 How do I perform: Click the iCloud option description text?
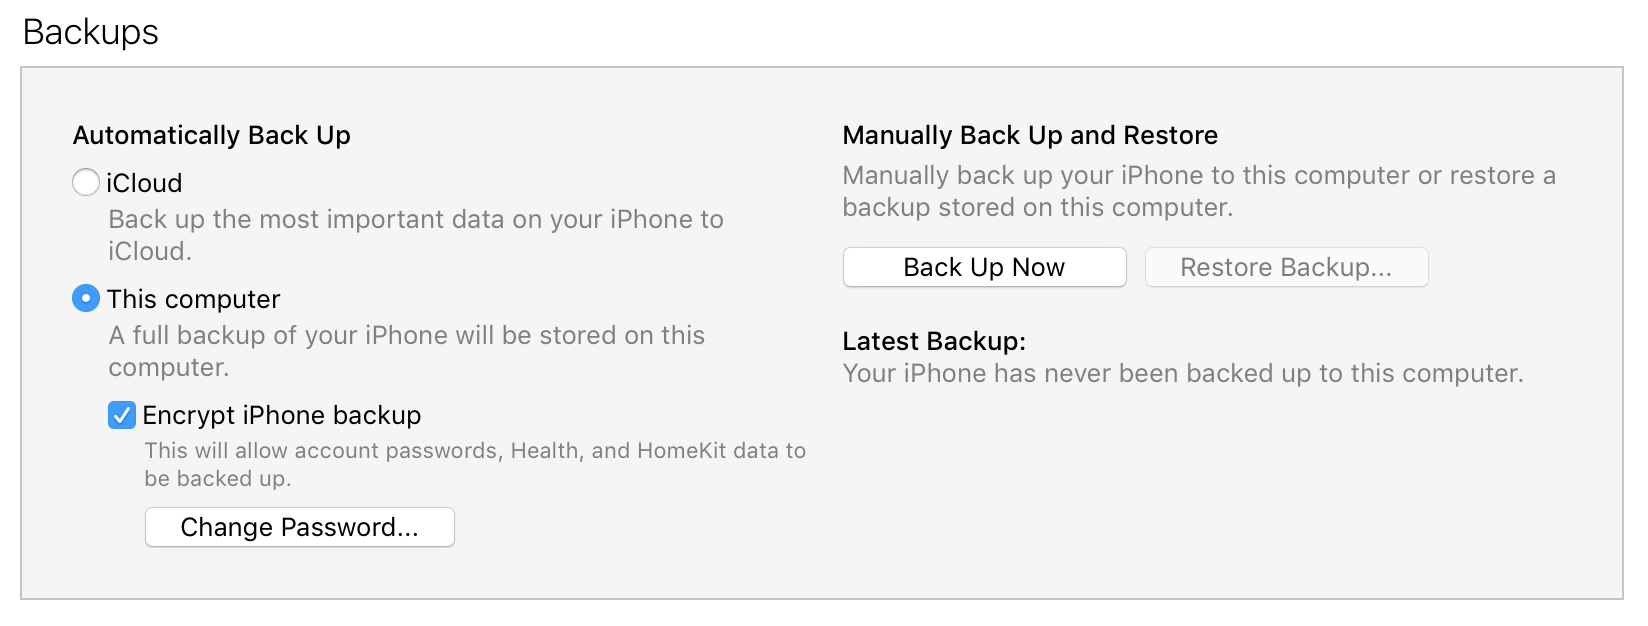point(416,235)
